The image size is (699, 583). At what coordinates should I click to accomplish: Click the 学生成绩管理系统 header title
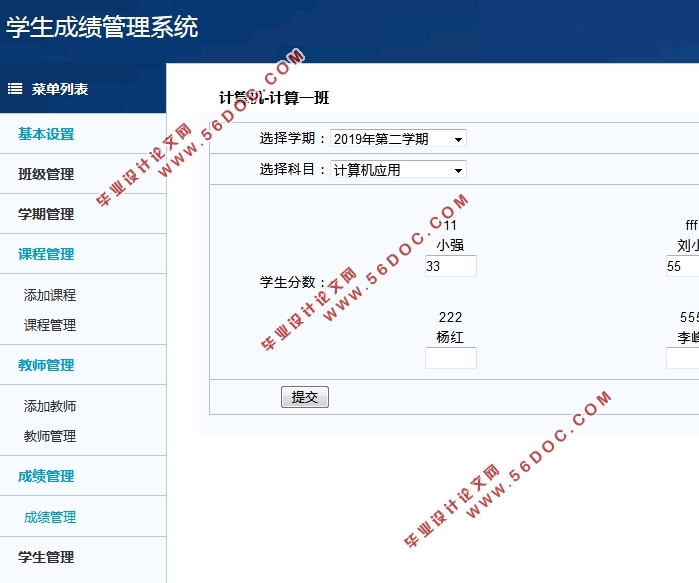click(102, 28)
